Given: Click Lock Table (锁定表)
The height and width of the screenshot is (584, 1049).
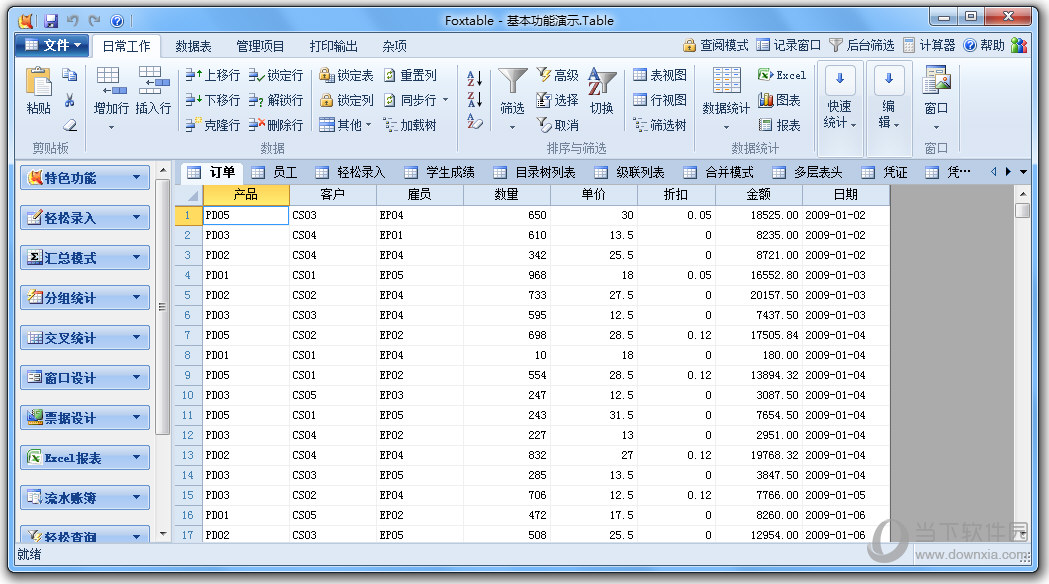Looking at the screenshot, I should (x=346, y=75).
